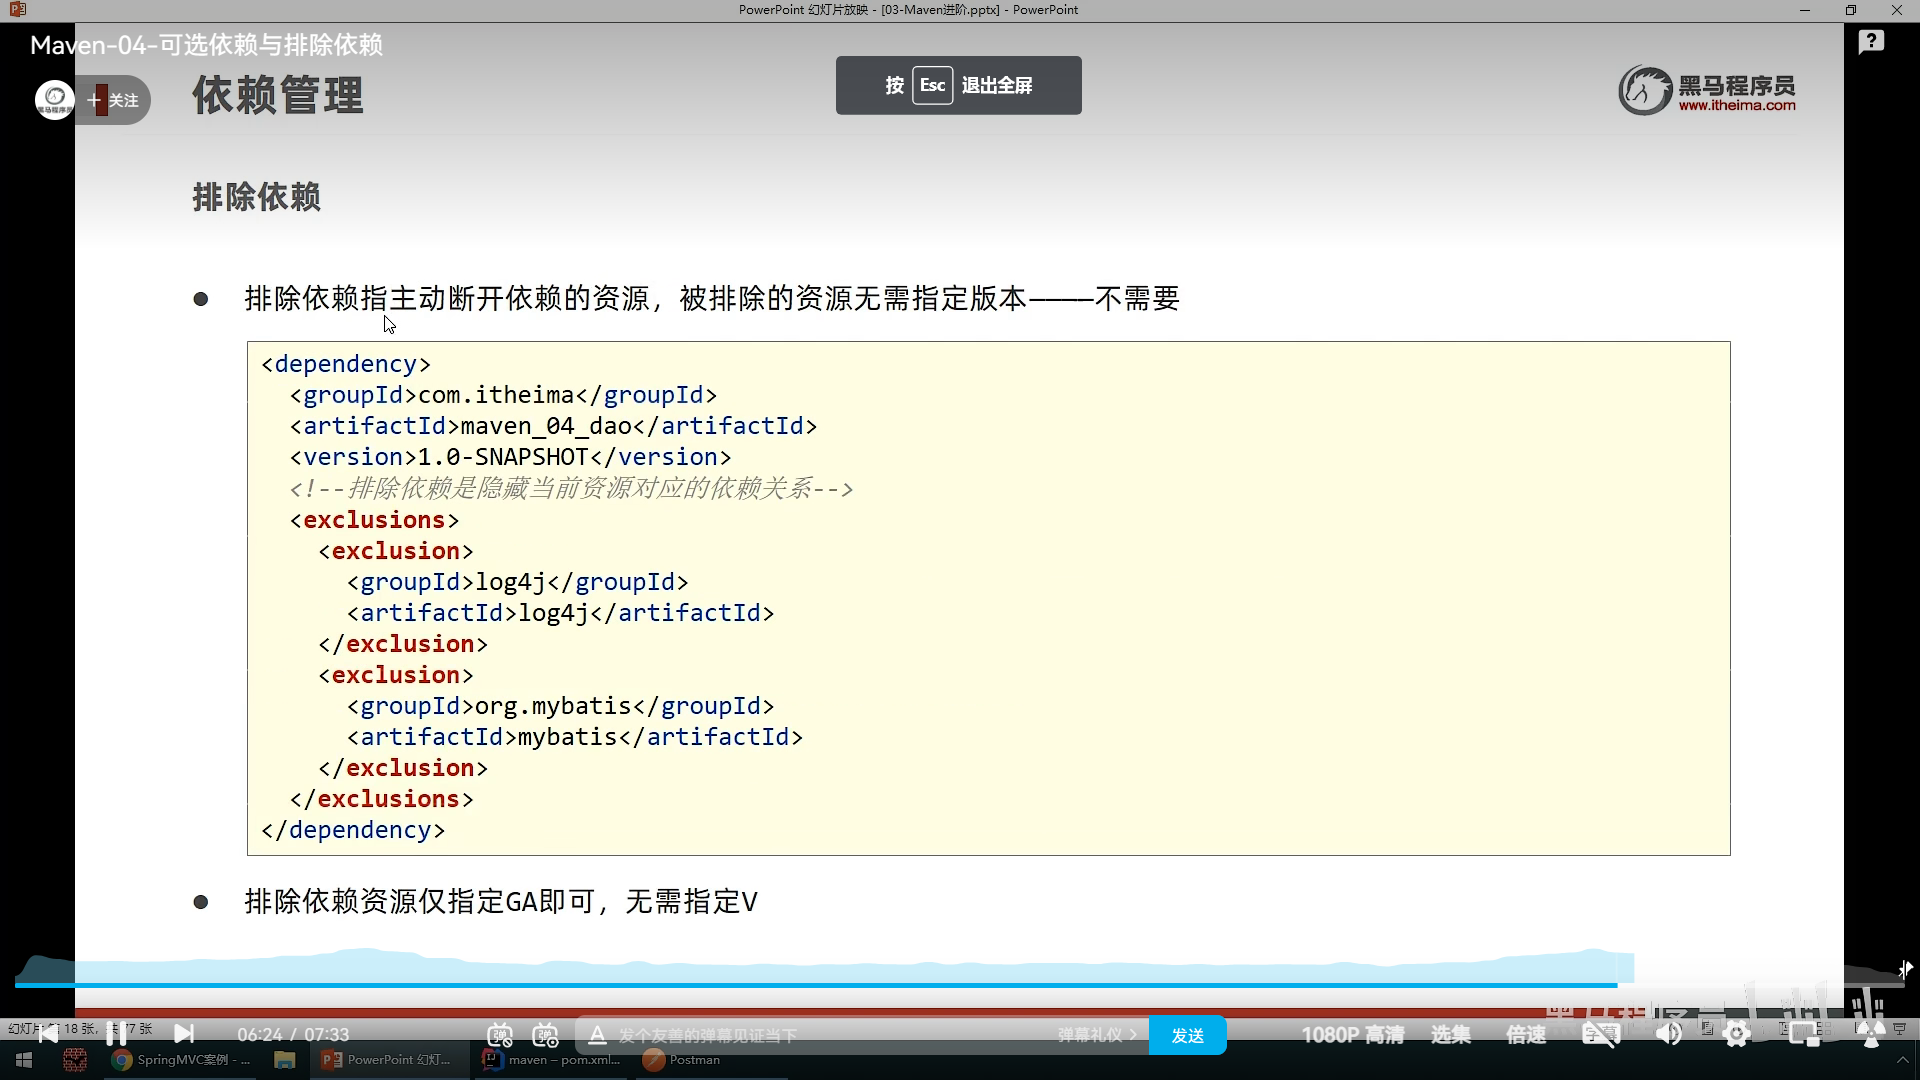Open danmaku text style options
The width and height of the screenshot is (1920, 1080).
[x=597, y=1035]
